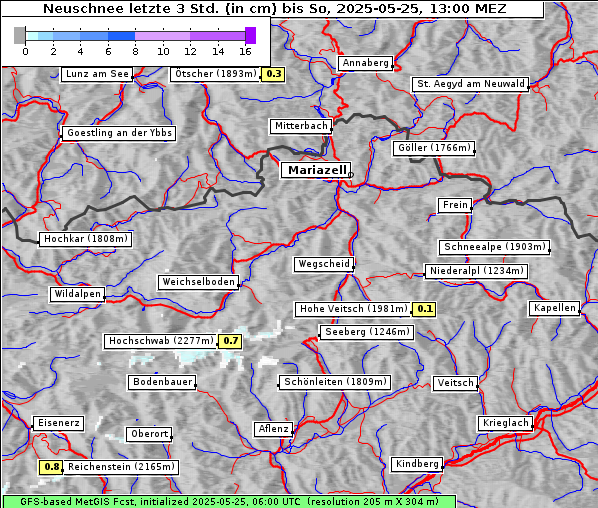
Task: Click the Schneealpe (1903m) label
Action: [x=495, y=247]
